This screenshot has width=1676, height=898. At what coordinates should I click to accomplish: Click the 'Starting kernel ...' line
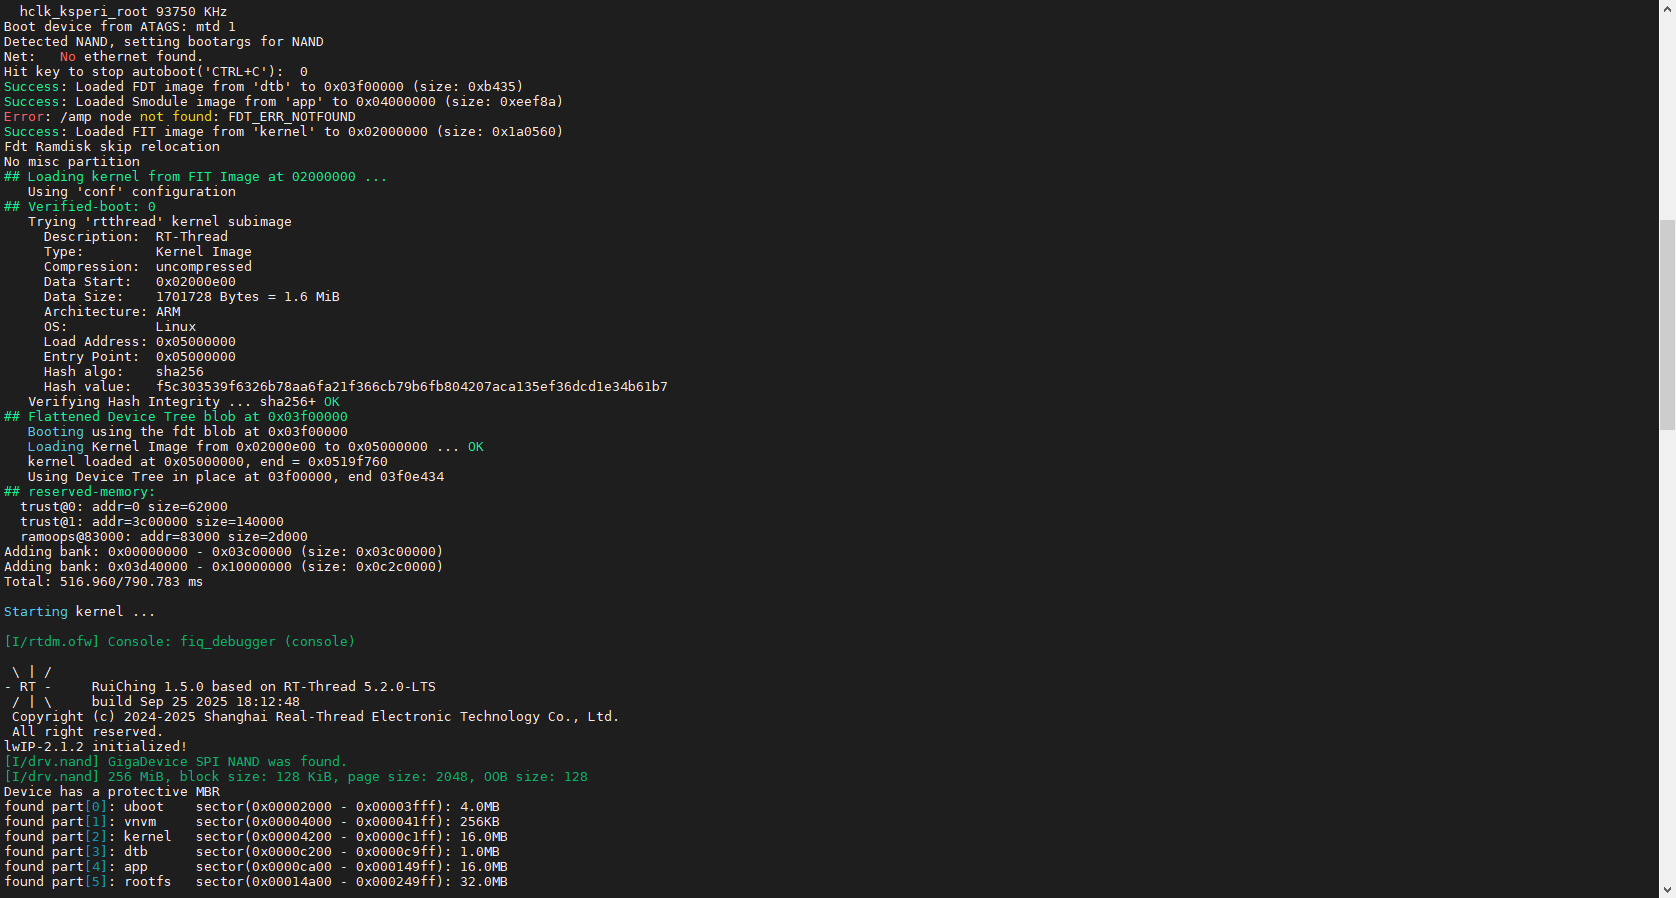pos(79,612)
